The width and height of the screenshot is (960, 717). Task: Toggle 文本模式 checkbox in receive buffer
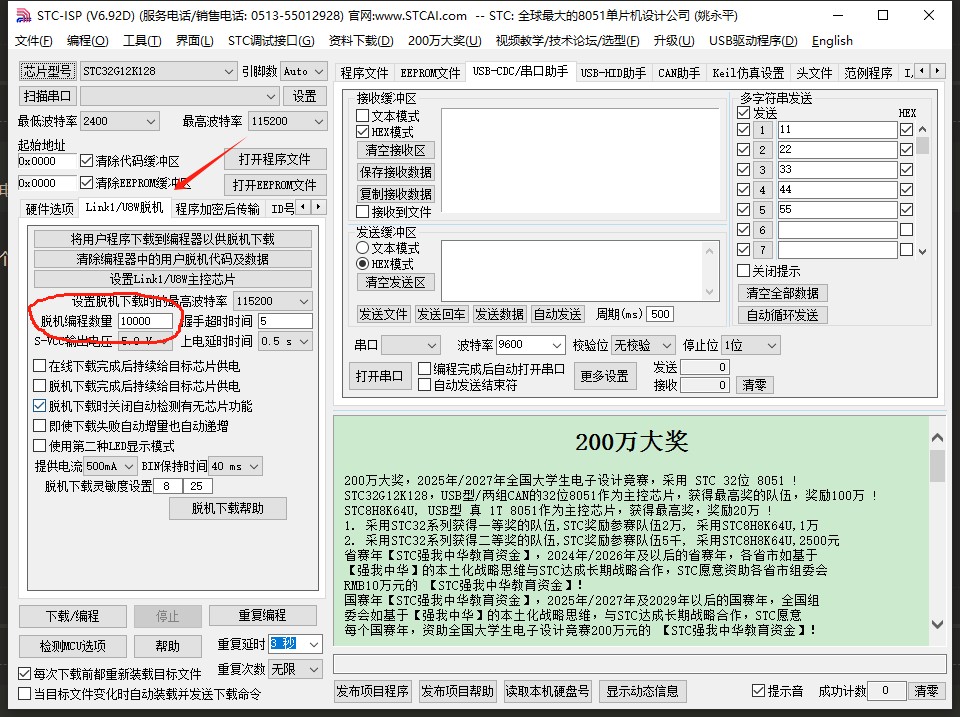tap(362, 116)
